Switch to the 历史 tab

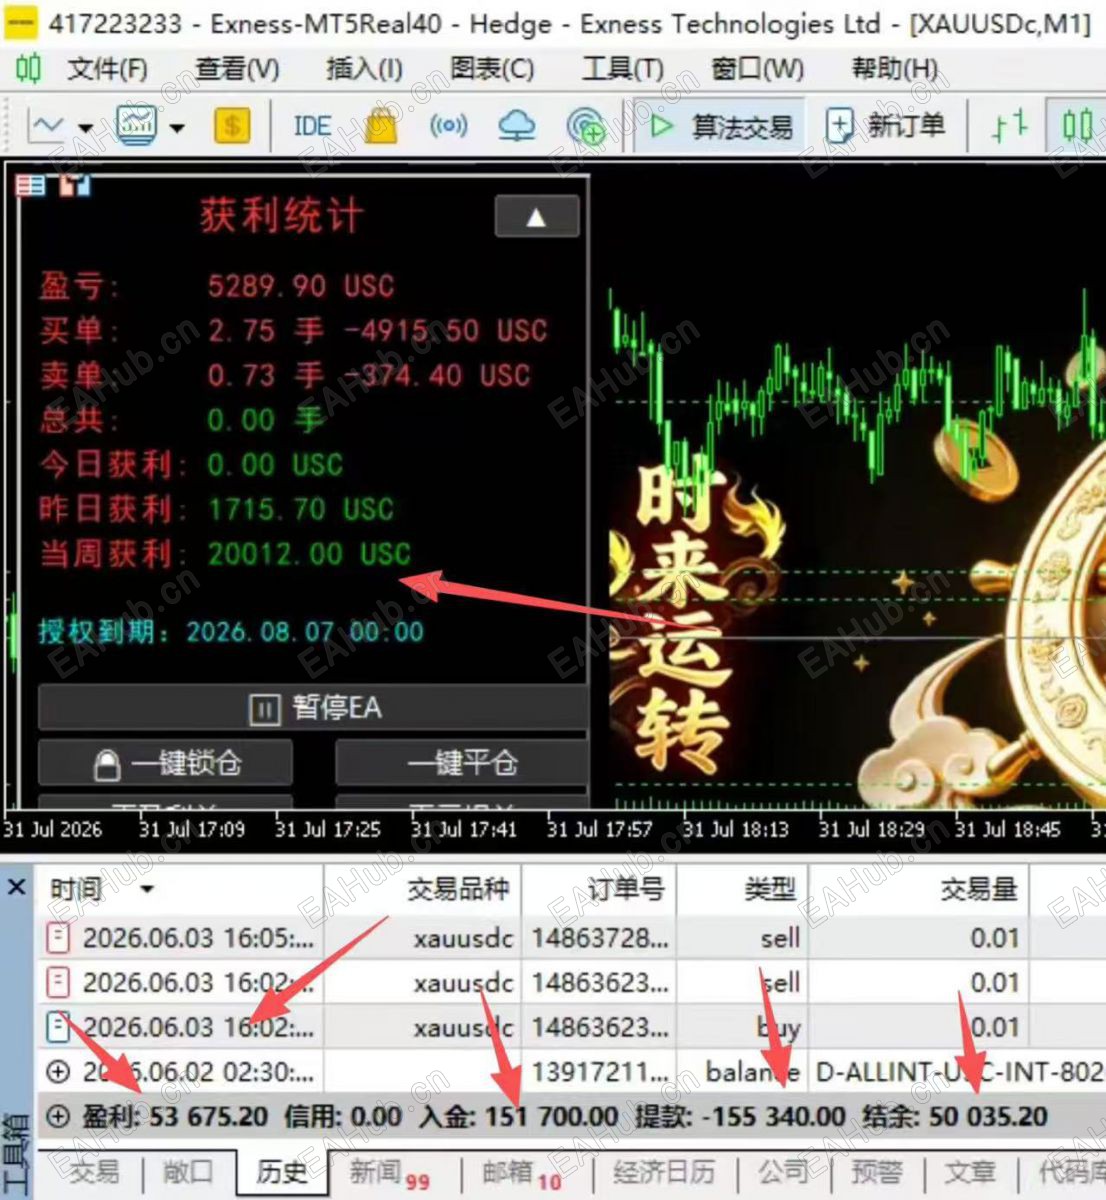(281, 1172)
